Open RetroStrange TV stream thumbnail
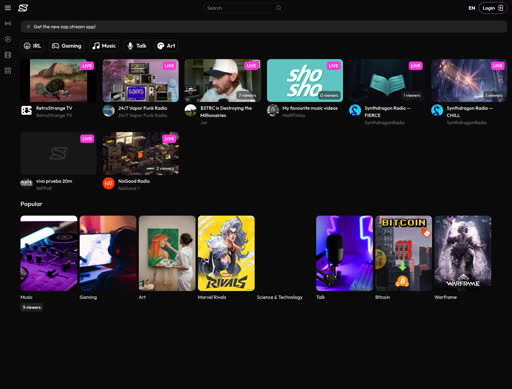 tap(58, 80)
